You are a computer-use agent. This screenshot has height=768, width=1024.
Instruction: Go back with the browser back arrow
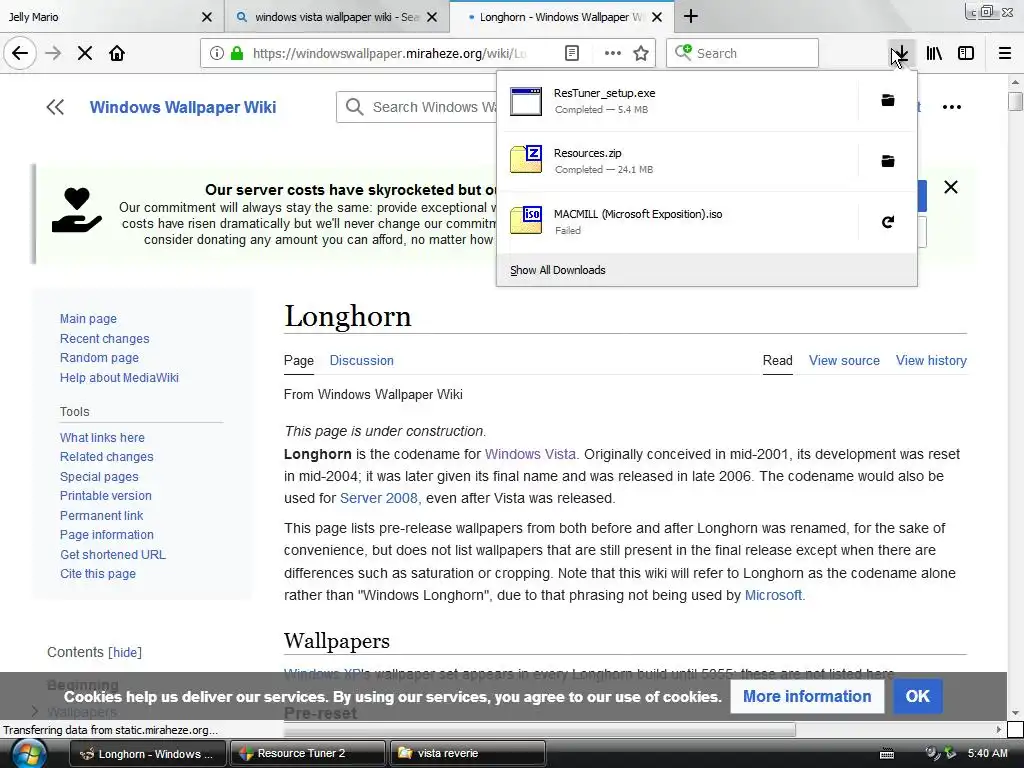20,53
